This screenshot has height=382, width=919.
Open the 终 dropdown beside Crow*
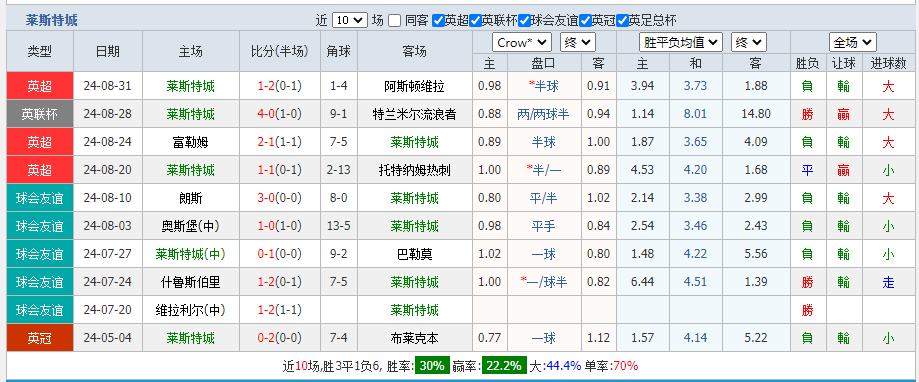(x=578, y=43)
